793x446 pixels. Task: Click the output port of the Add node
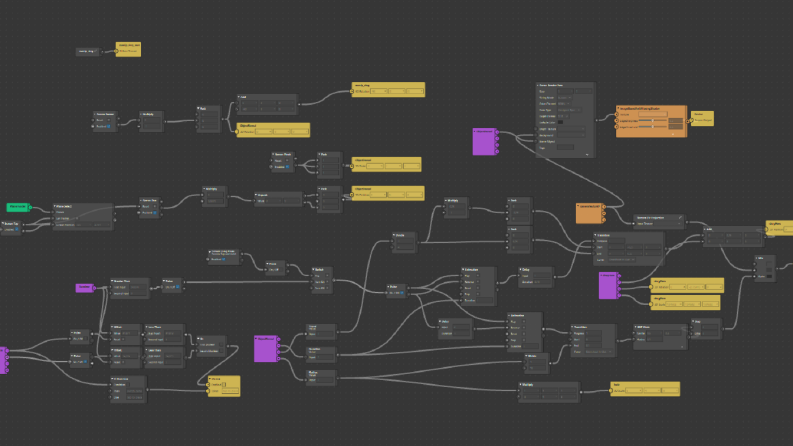click(x=299, y=105)
